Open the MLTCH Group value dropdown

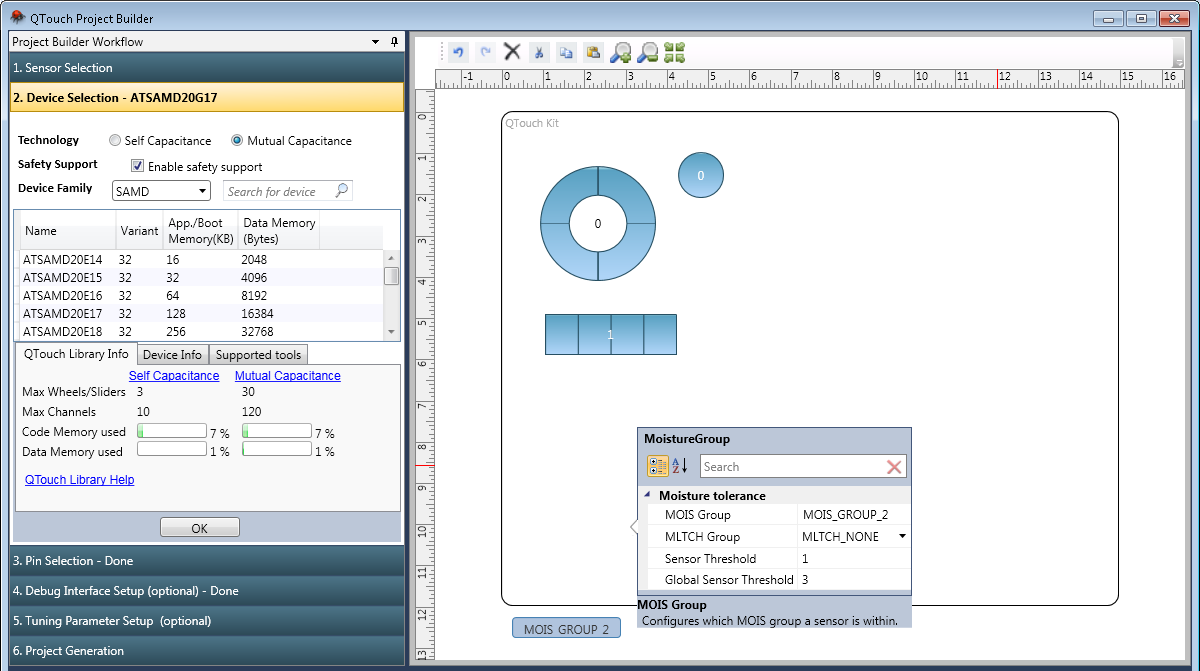tap(903, 537)
